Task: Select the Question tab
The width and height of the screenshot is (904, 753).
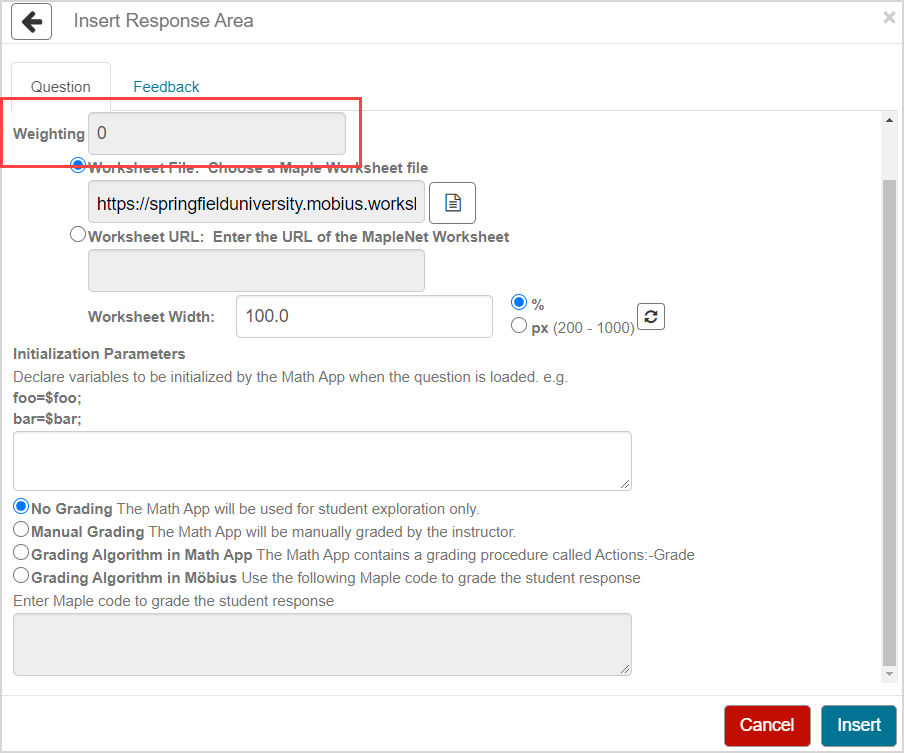Action: coord(60,87)
